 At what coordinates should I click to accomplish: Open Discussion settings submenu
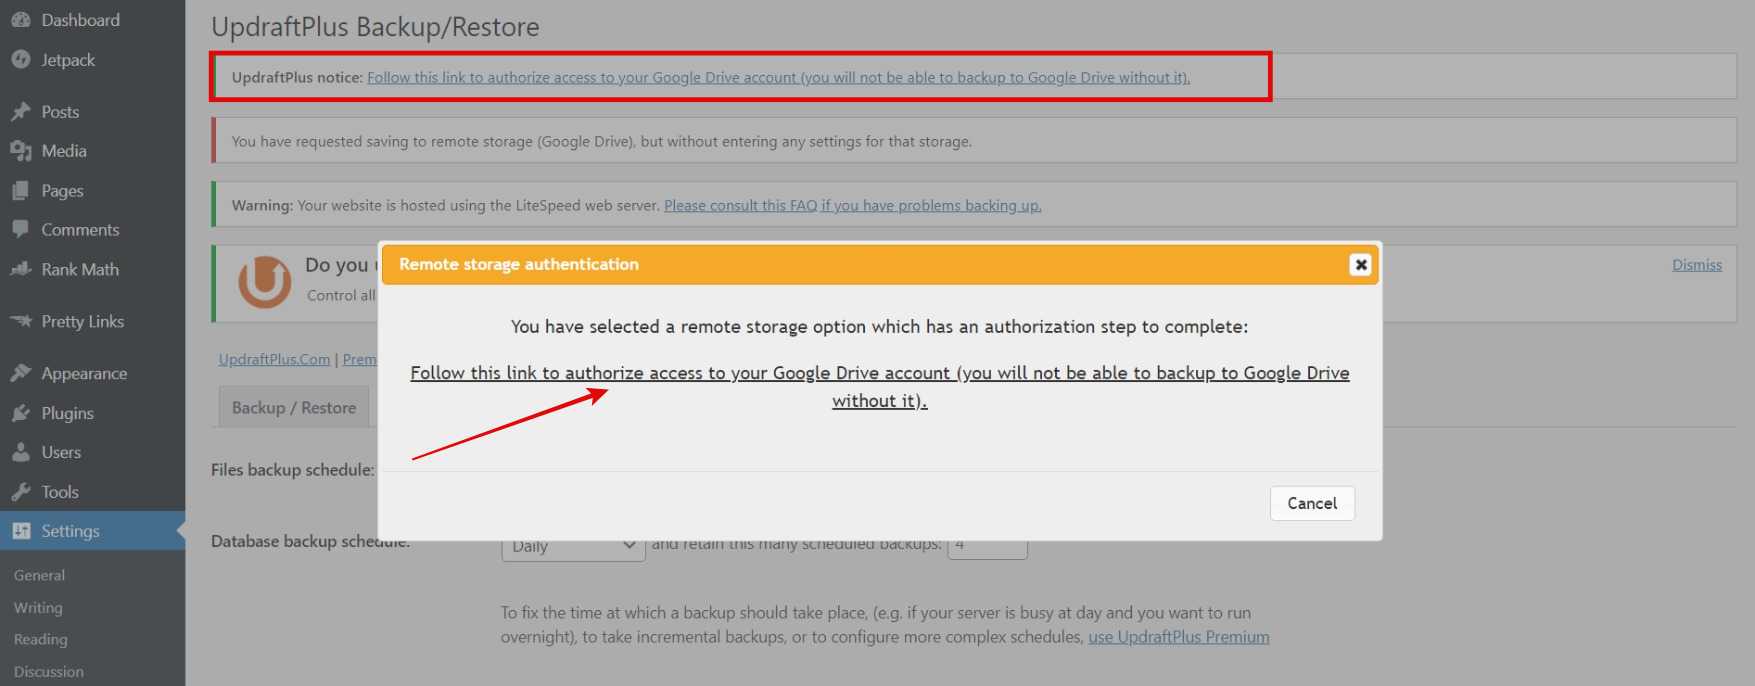point(48,672)
